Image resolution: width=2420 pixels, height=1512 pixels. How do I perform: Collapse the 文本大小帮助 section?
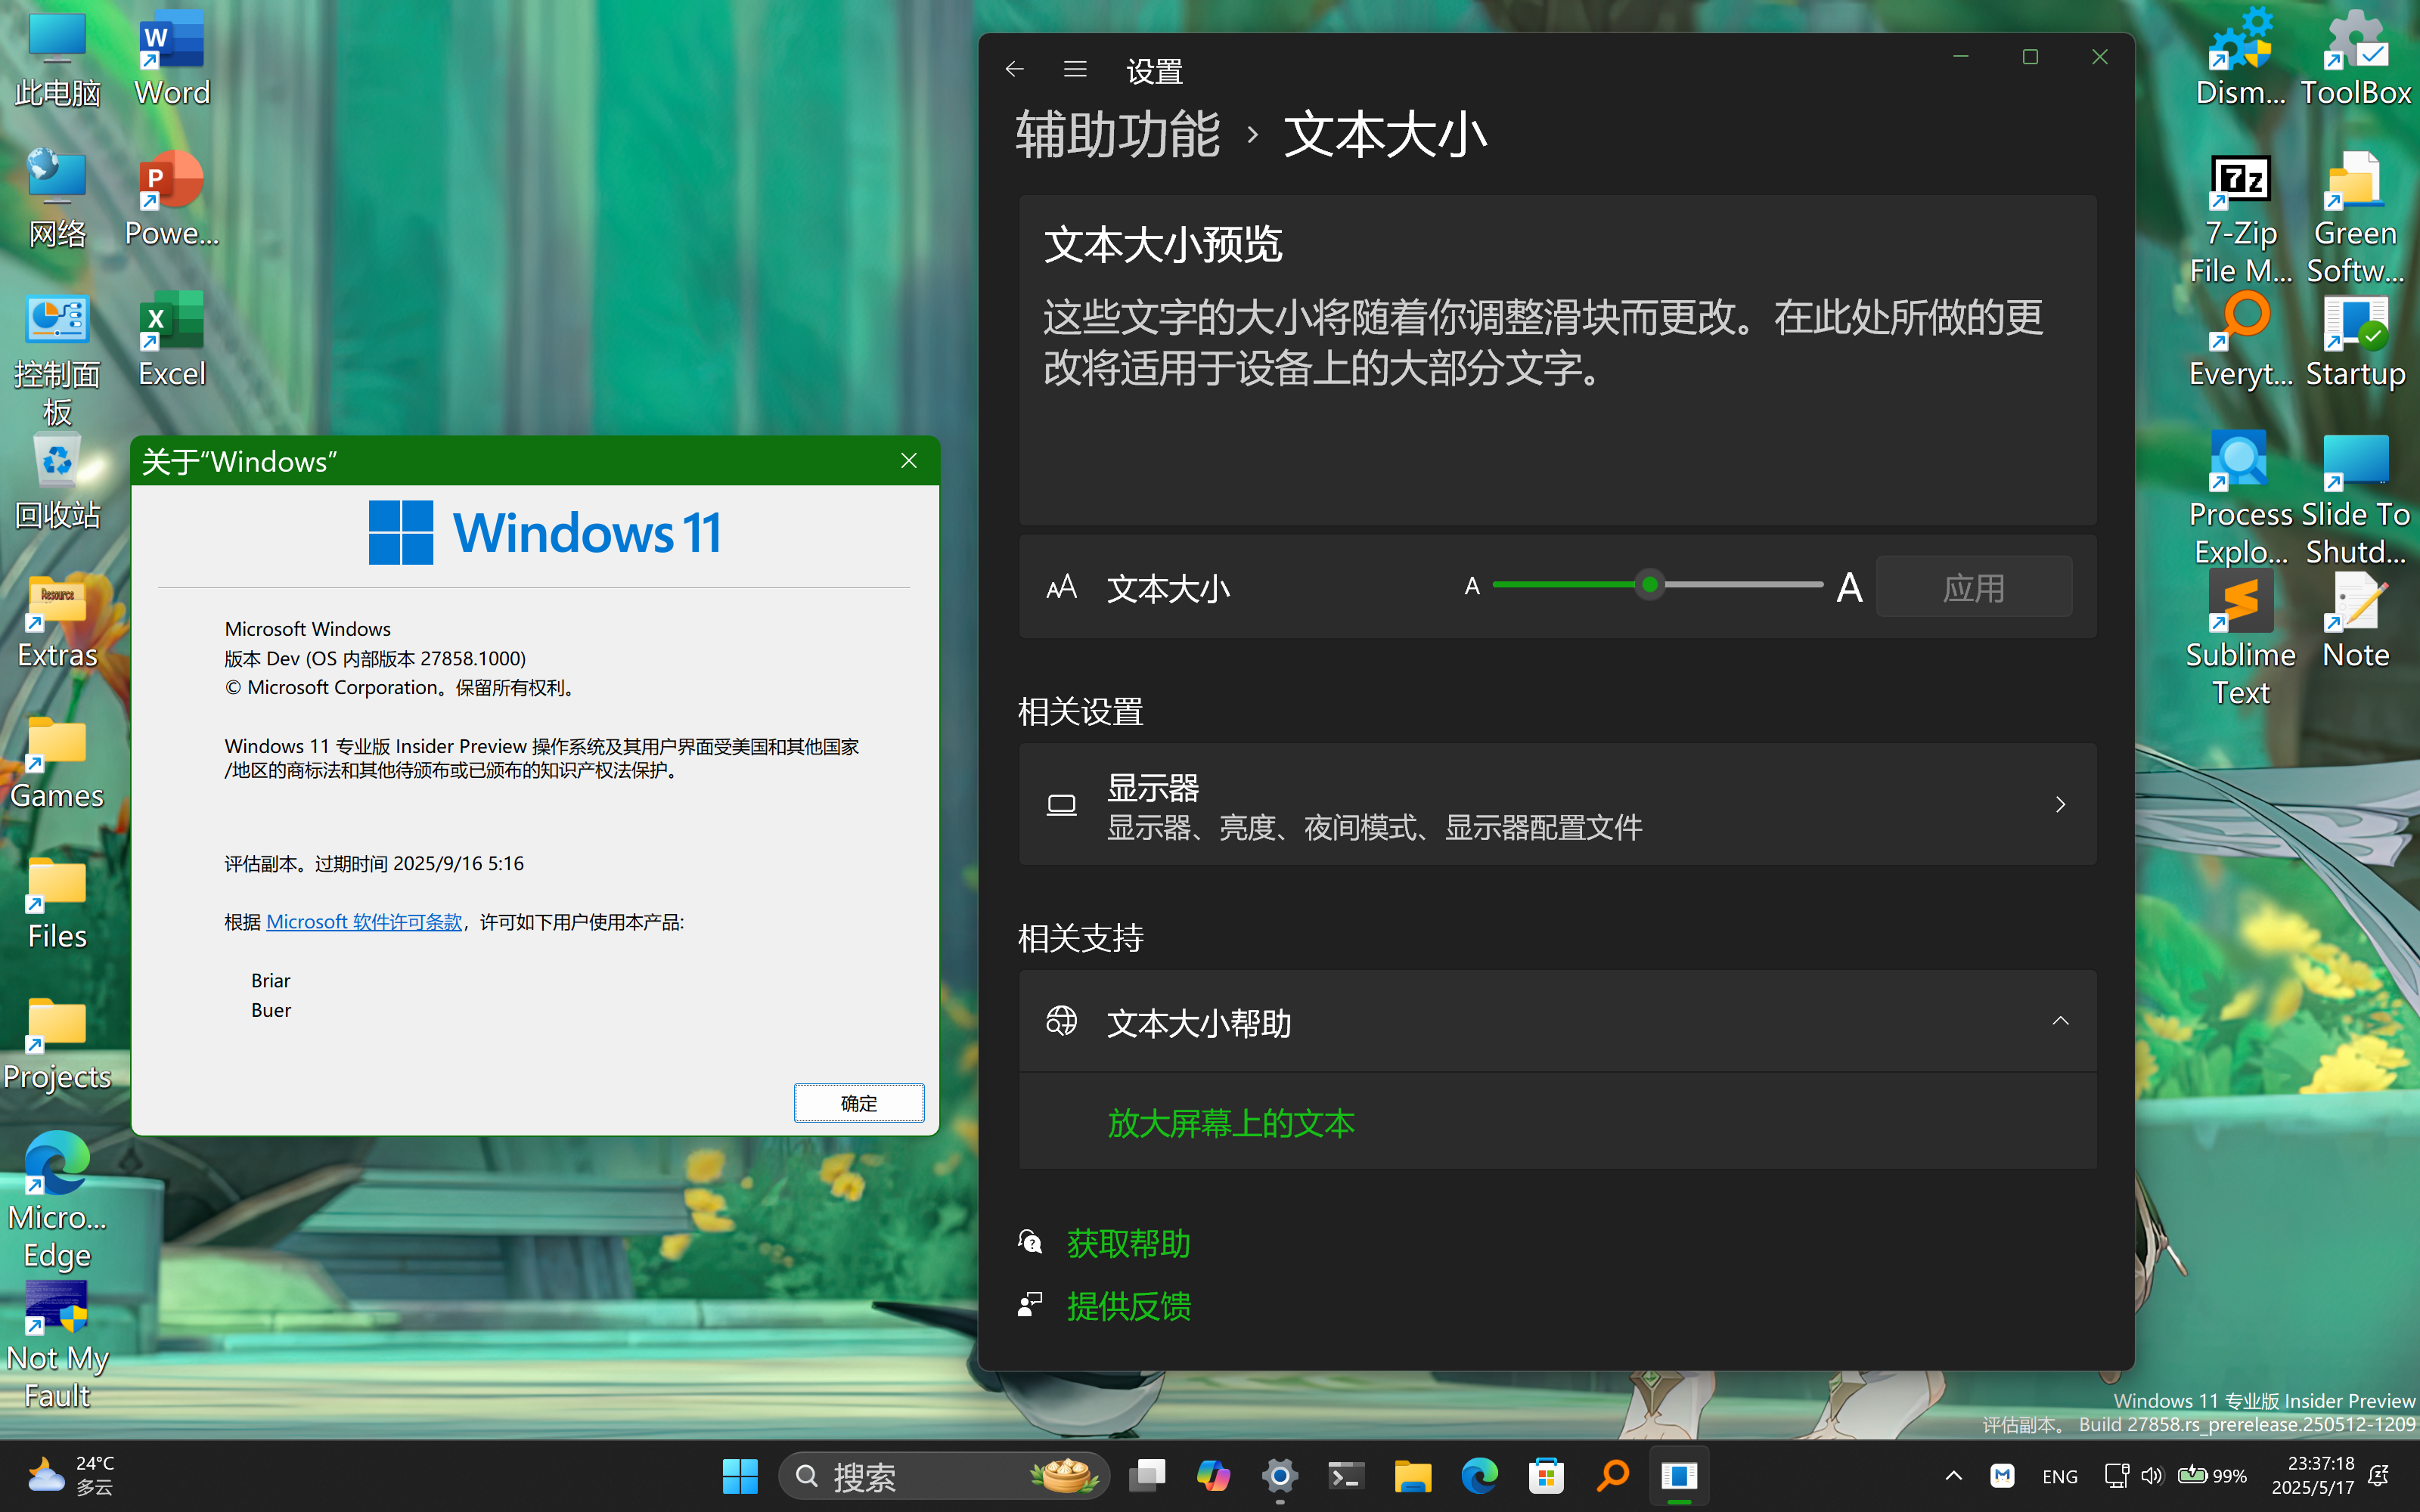tap(2060, 1021)
